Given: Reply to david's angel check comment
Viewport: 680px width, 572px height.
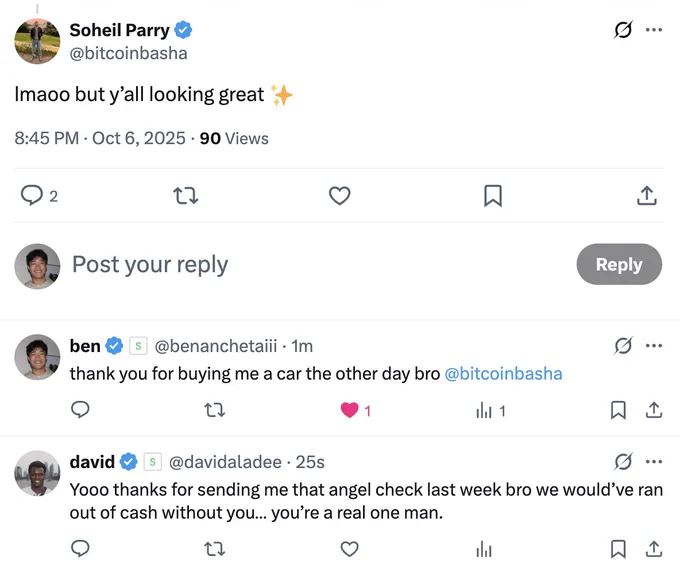Looking at the screenshot, I should [x=81, y=548].
